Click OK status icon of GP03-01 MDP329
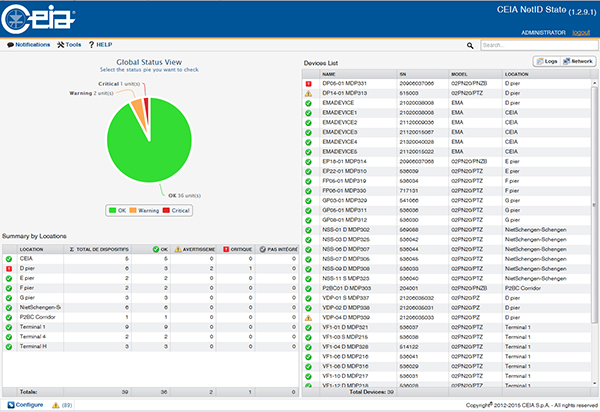Viewport: 600px width, 412px height. click(308, 201)
